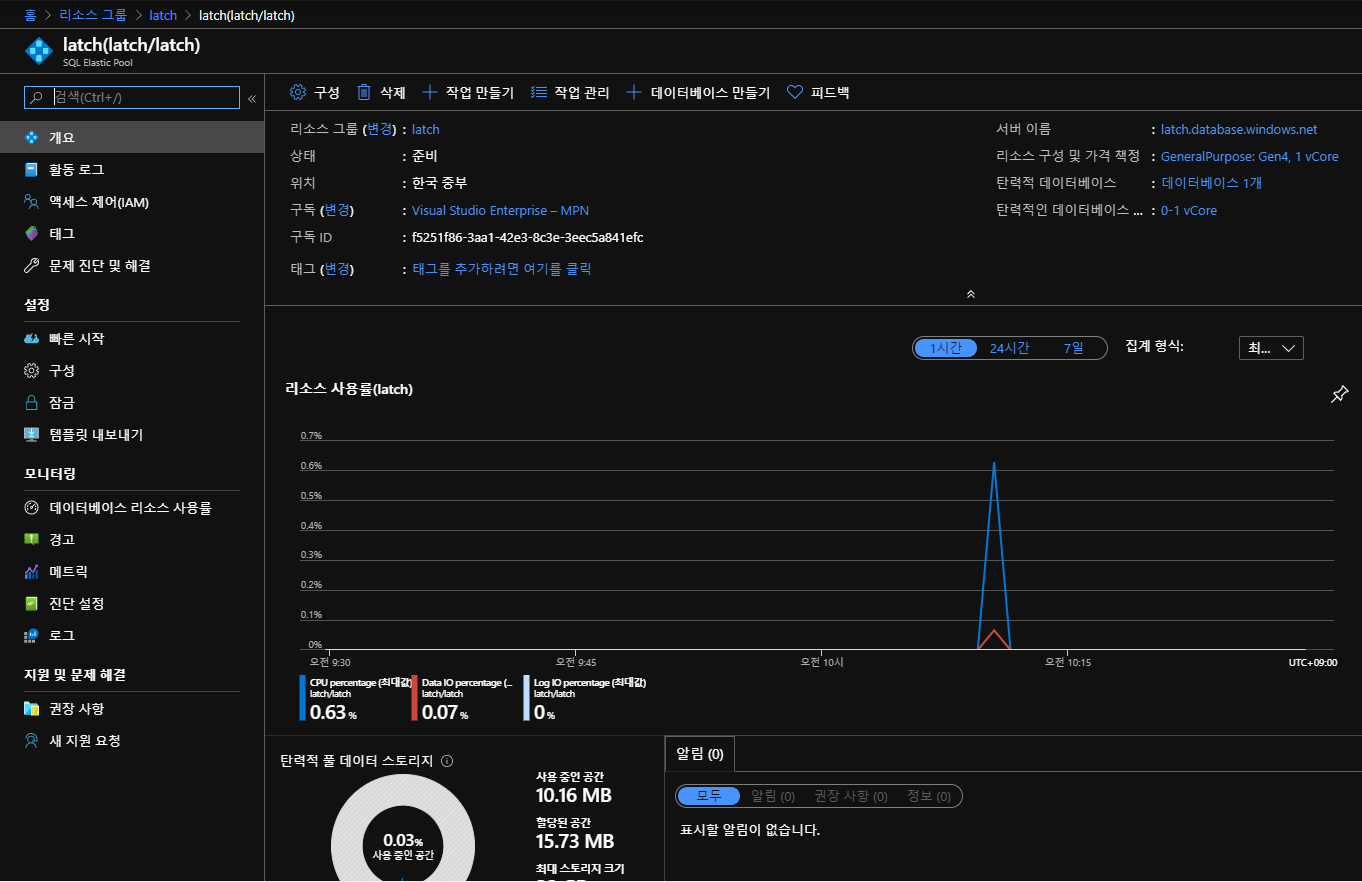
Task: Open 개요 in the sidebar menu
Action: click(132, 137)
